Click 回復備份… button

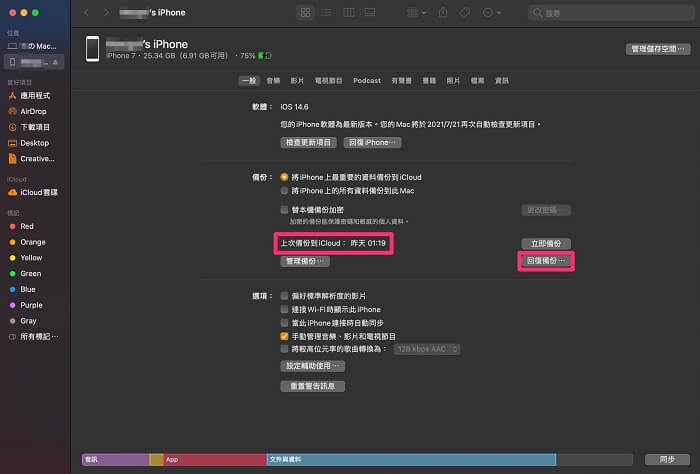tap(546, 261)
